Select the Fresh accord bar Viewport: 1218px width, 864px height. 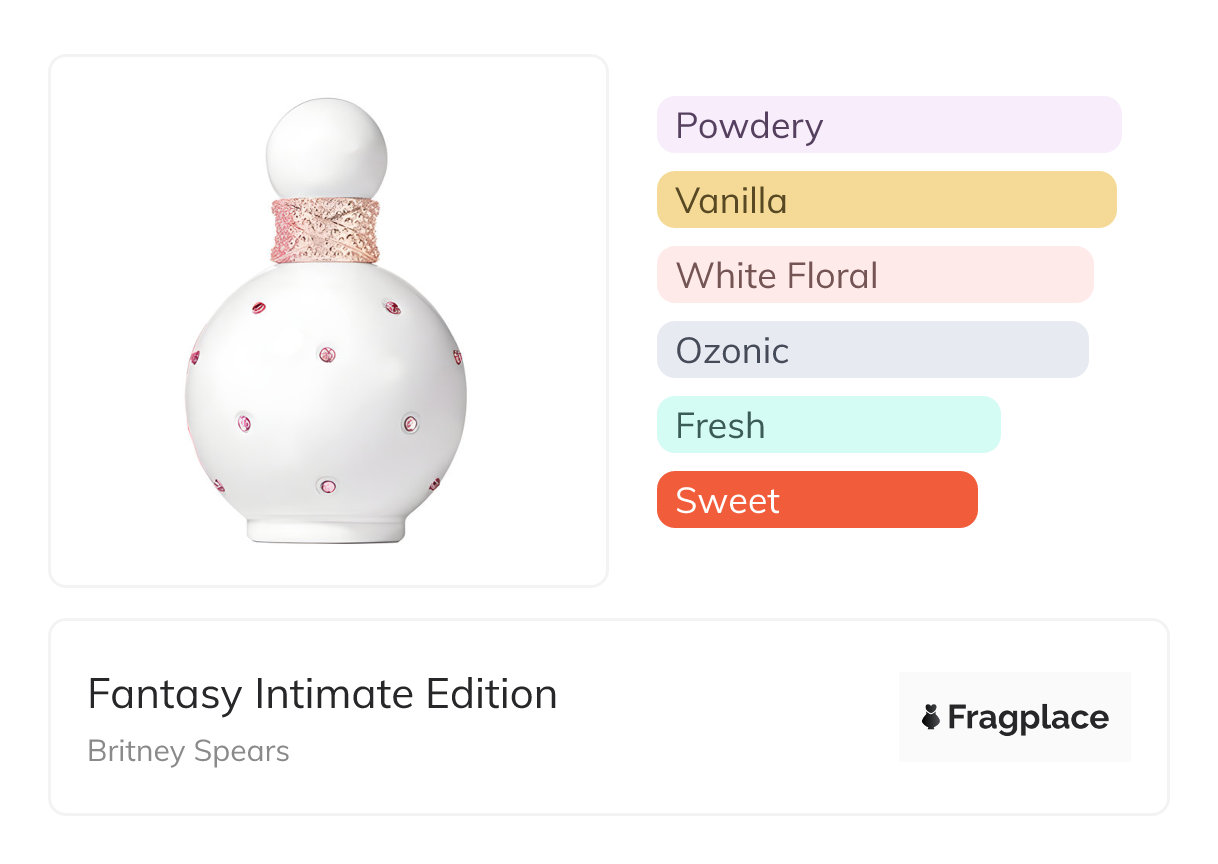[828, 425]
